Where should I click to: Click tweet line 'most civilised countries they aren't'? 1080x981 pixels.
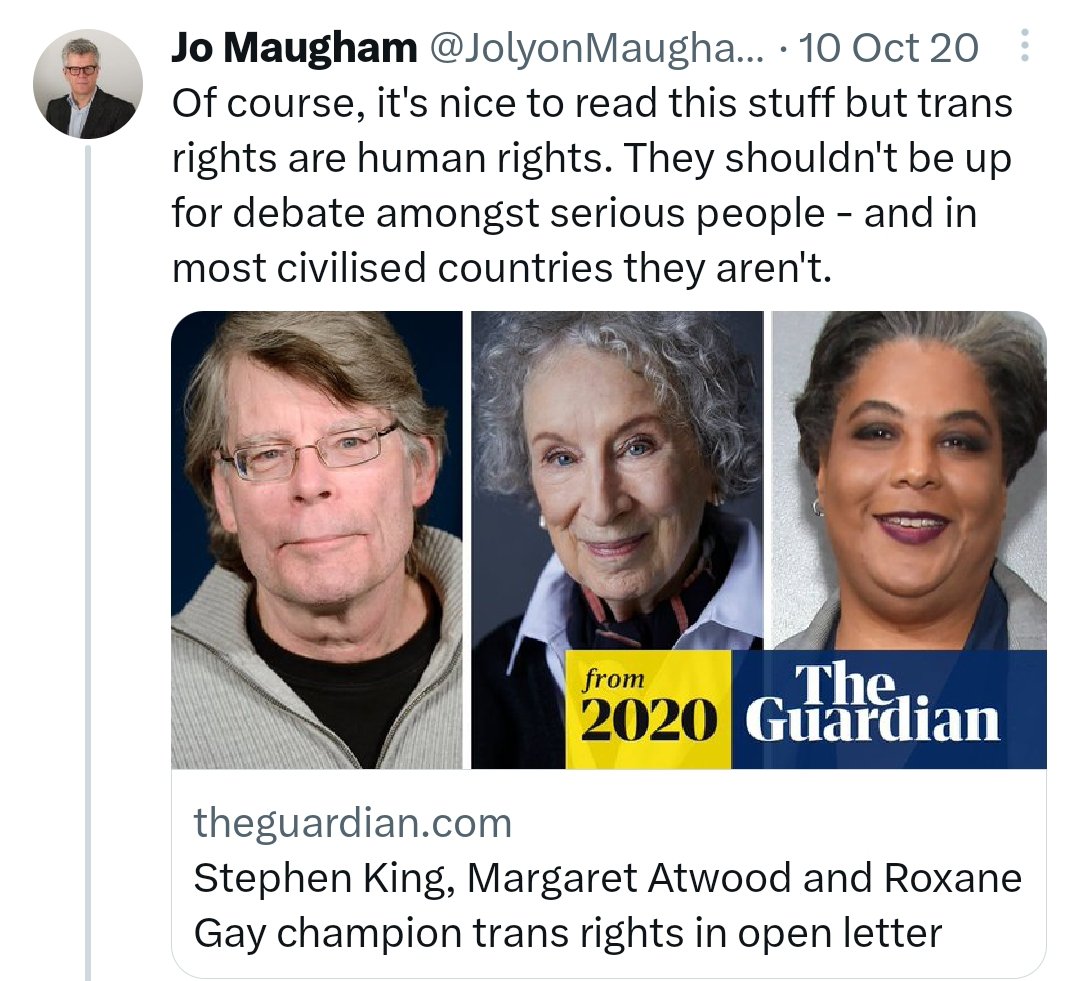click(x=502, y=268)
